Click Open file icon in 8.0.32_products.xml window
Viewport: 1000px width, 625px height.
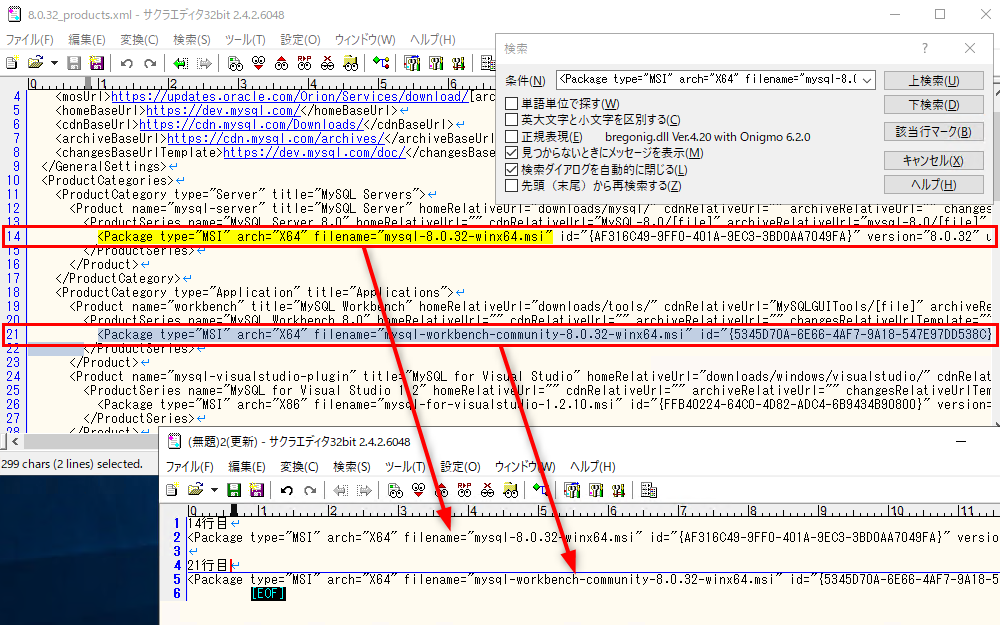(x=36, y=62)
